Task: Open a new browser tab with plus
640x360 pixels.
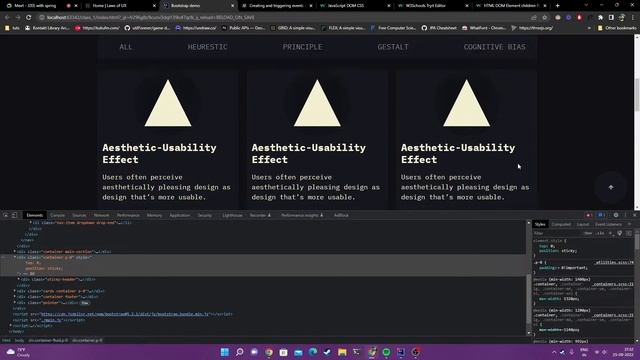Action: [558, 6]
